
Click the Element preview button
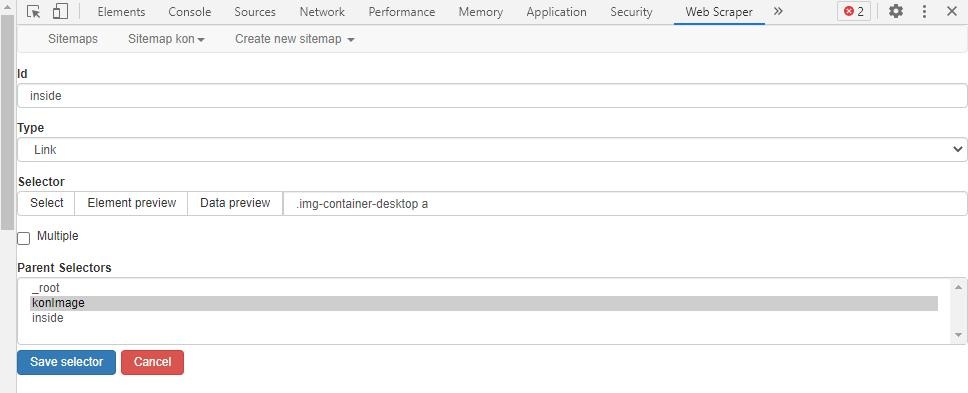[131, 203]
